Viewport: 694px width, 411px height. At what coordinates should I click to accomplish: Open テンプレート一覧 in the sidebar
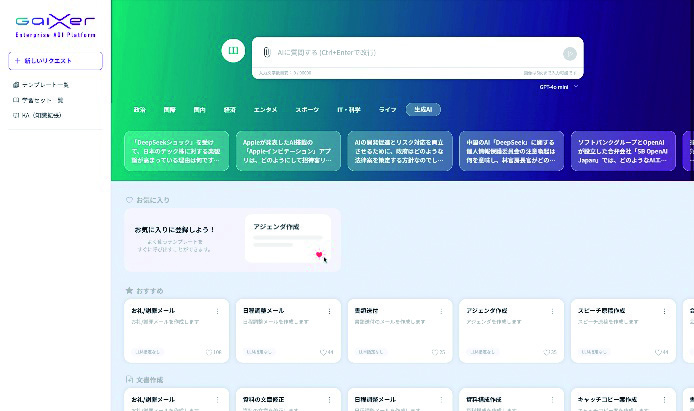point(41,85)
